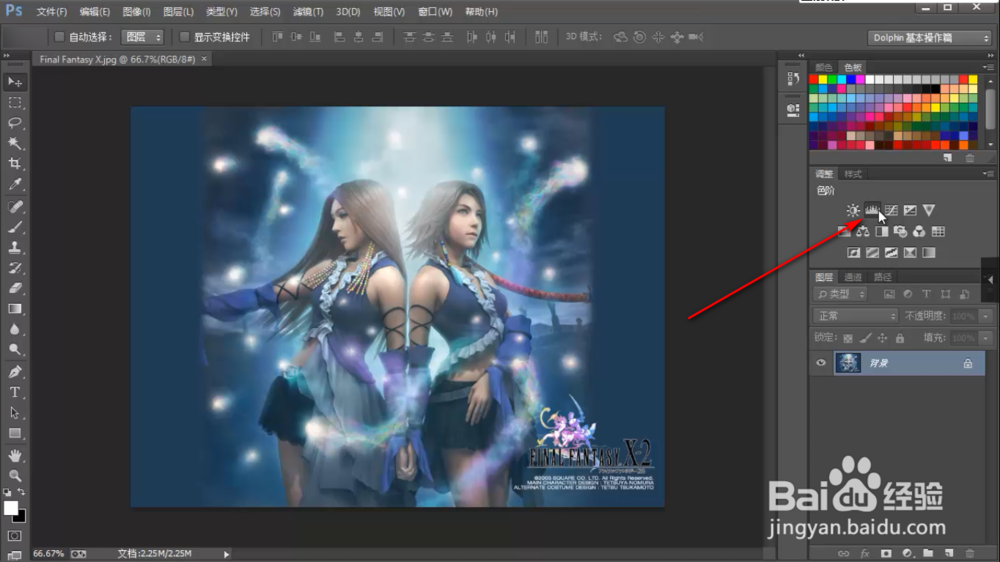The image size is (1000, 562).
Task: Select the Move tool
Action: (x=15, y=82)
